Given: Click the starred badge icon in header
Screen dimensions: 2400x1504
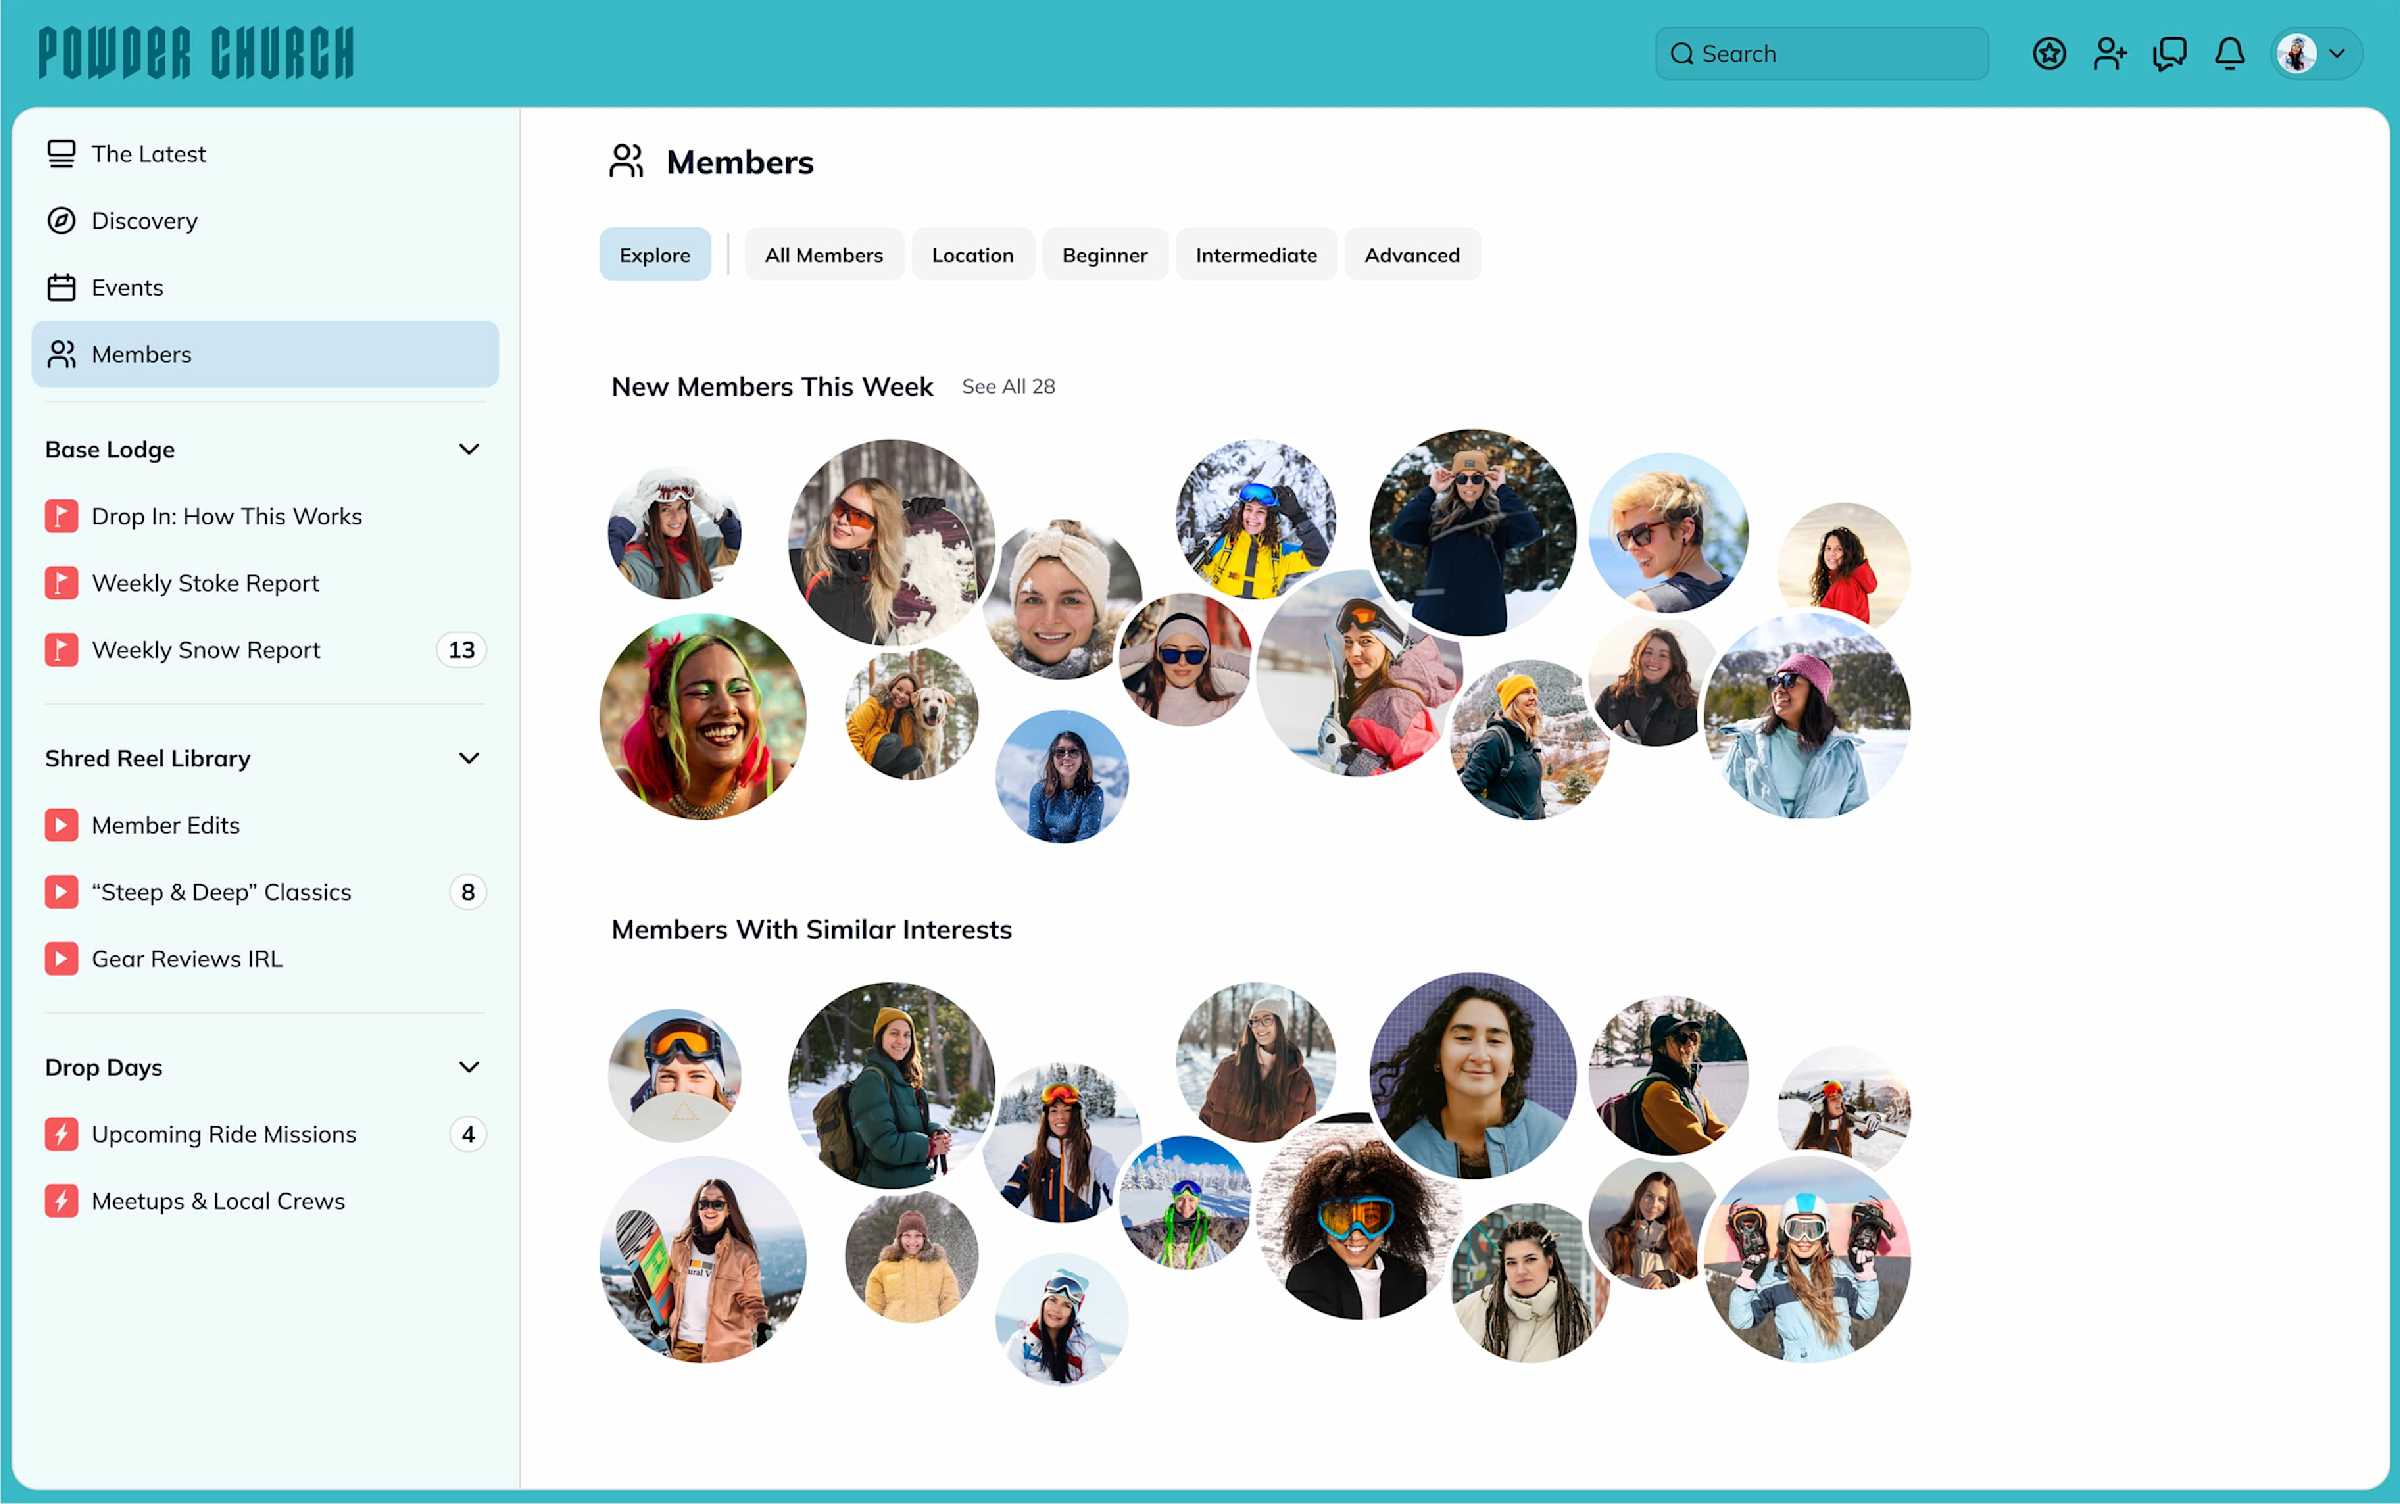Looking at the screenshot, I should tap(2049, 53).
